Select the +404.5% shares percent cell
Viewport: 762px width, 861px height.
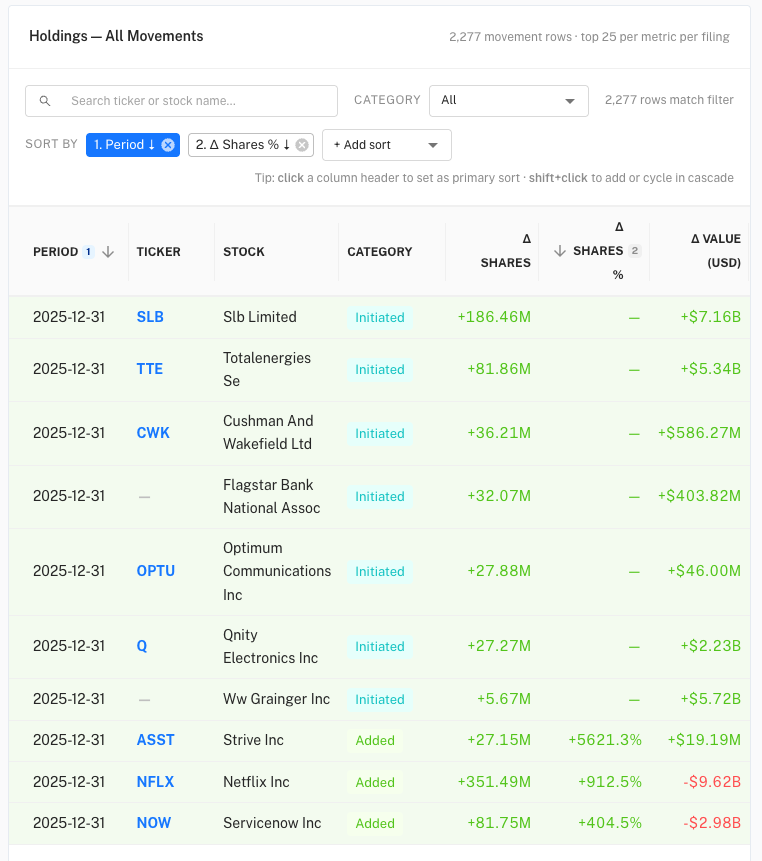tap(610, 823)
